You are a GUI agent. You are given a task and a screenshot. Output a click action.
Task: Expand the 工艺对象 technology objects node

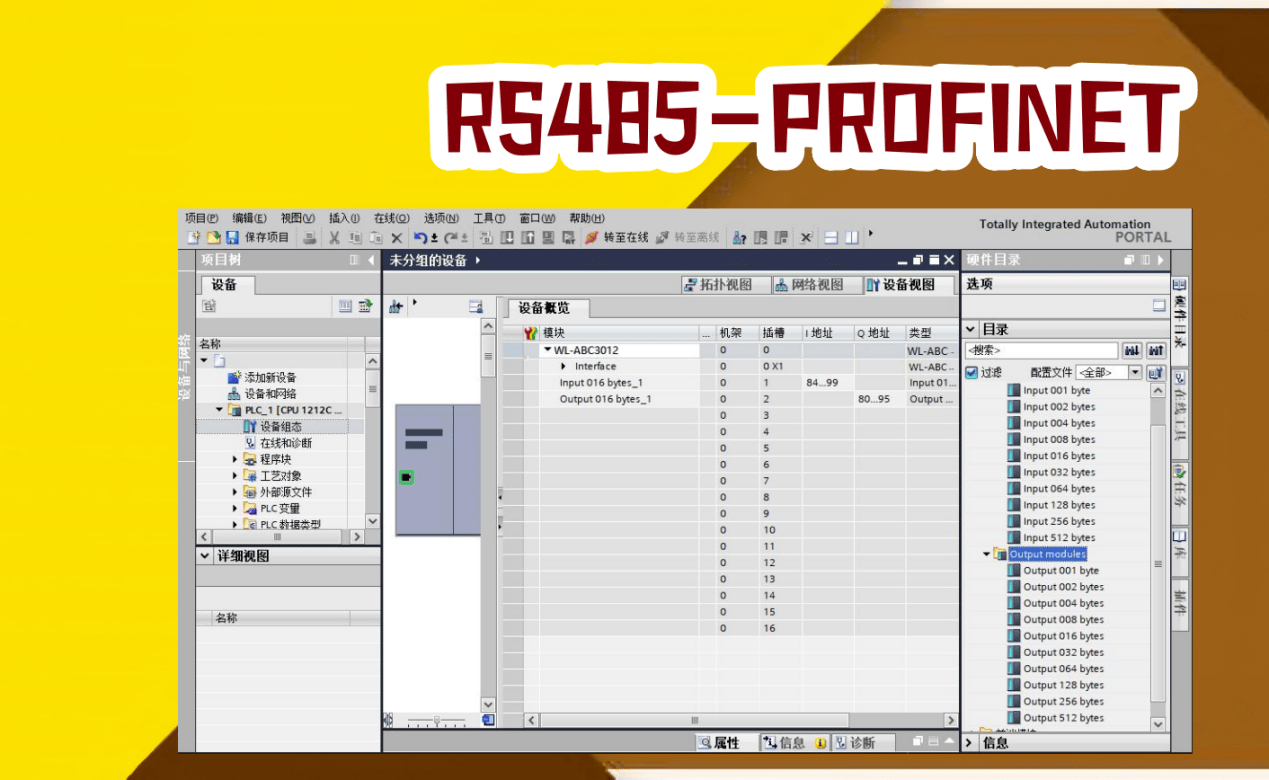click(236, 476)
